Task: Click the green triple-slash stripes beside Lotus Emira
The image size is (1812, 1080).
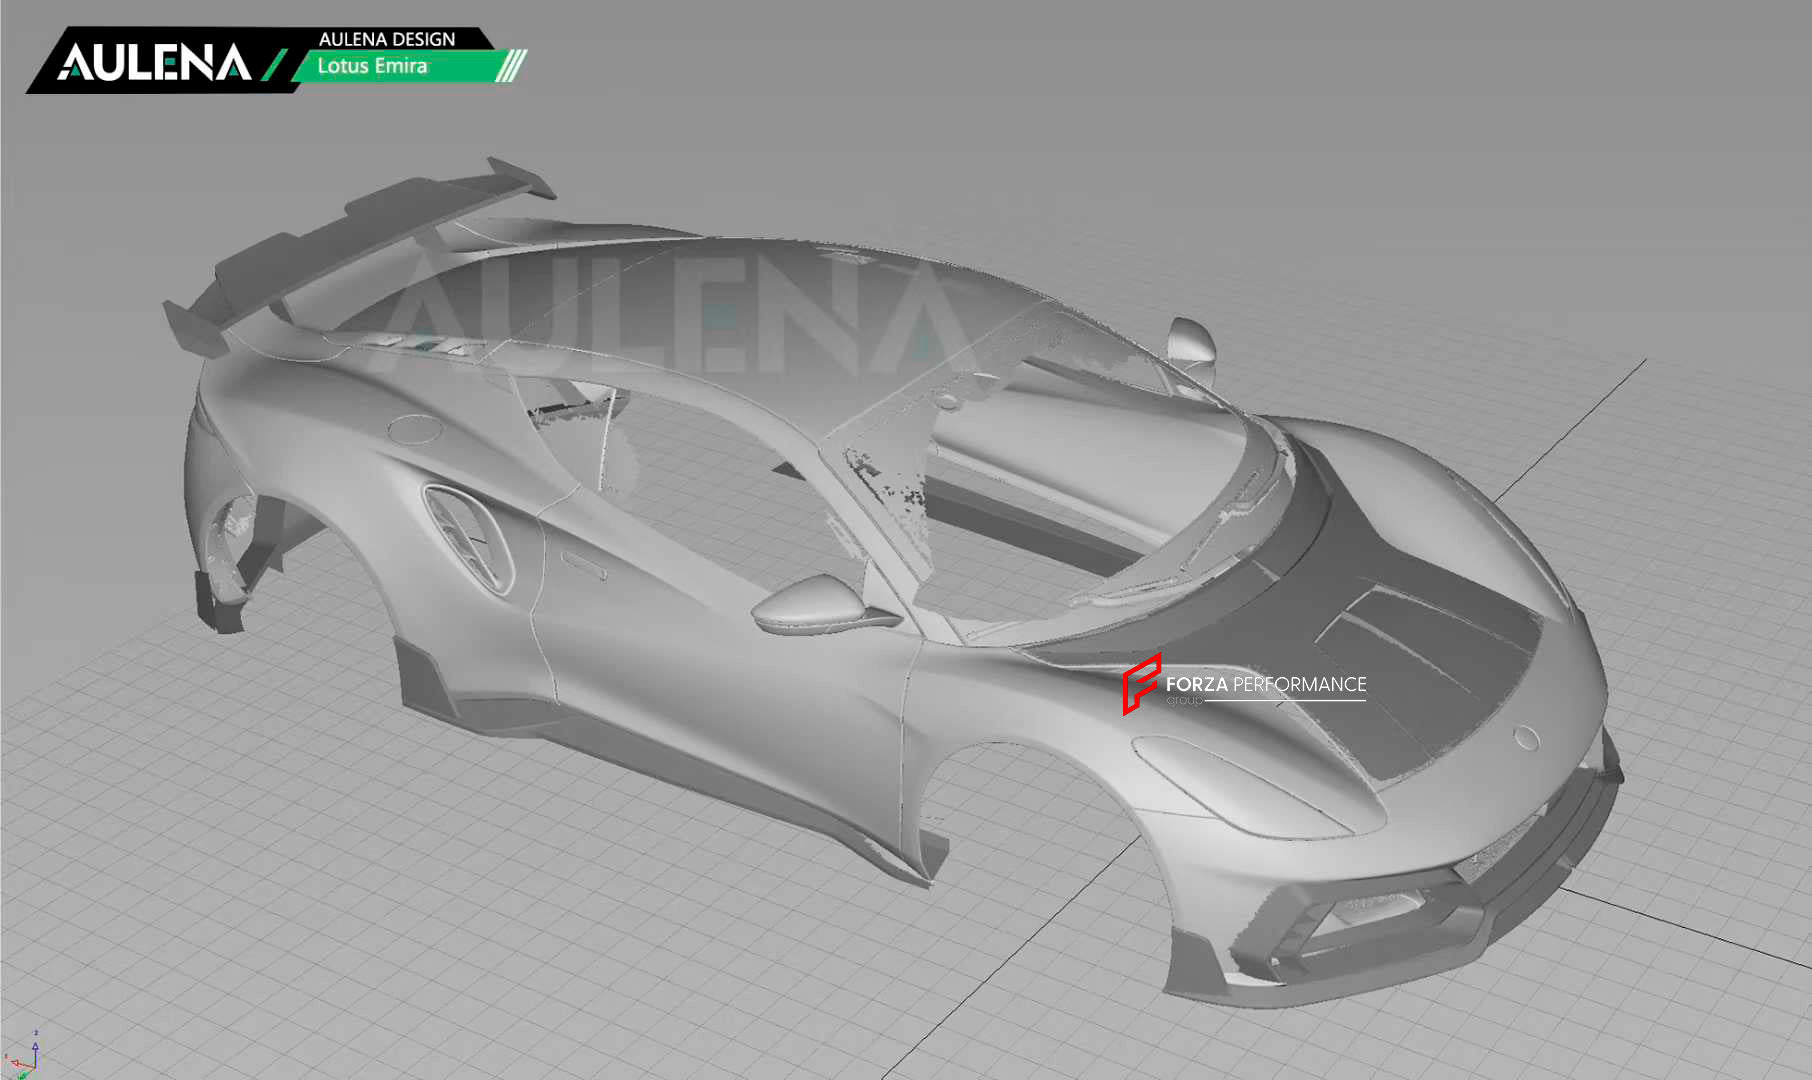Action: pyautogui.click(x=511, y=66)
